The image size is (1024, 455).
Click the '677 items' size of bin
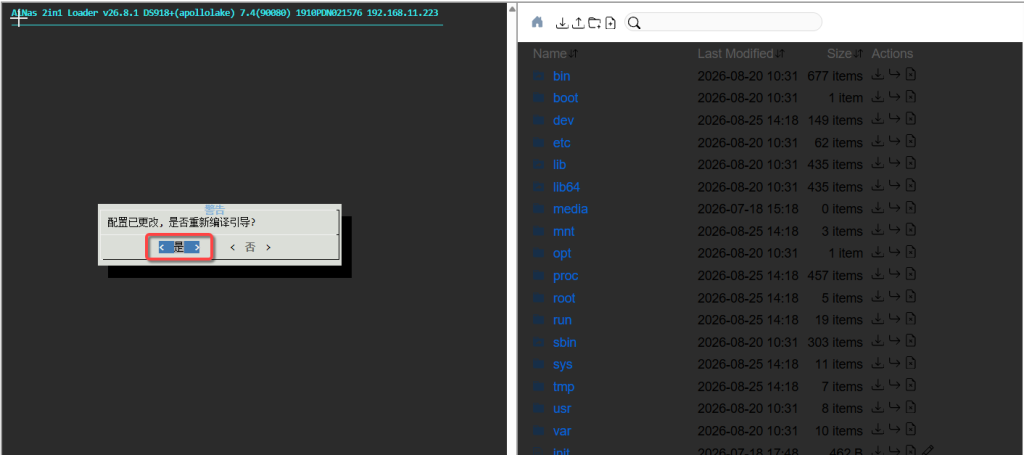click(x=835, y=76)
